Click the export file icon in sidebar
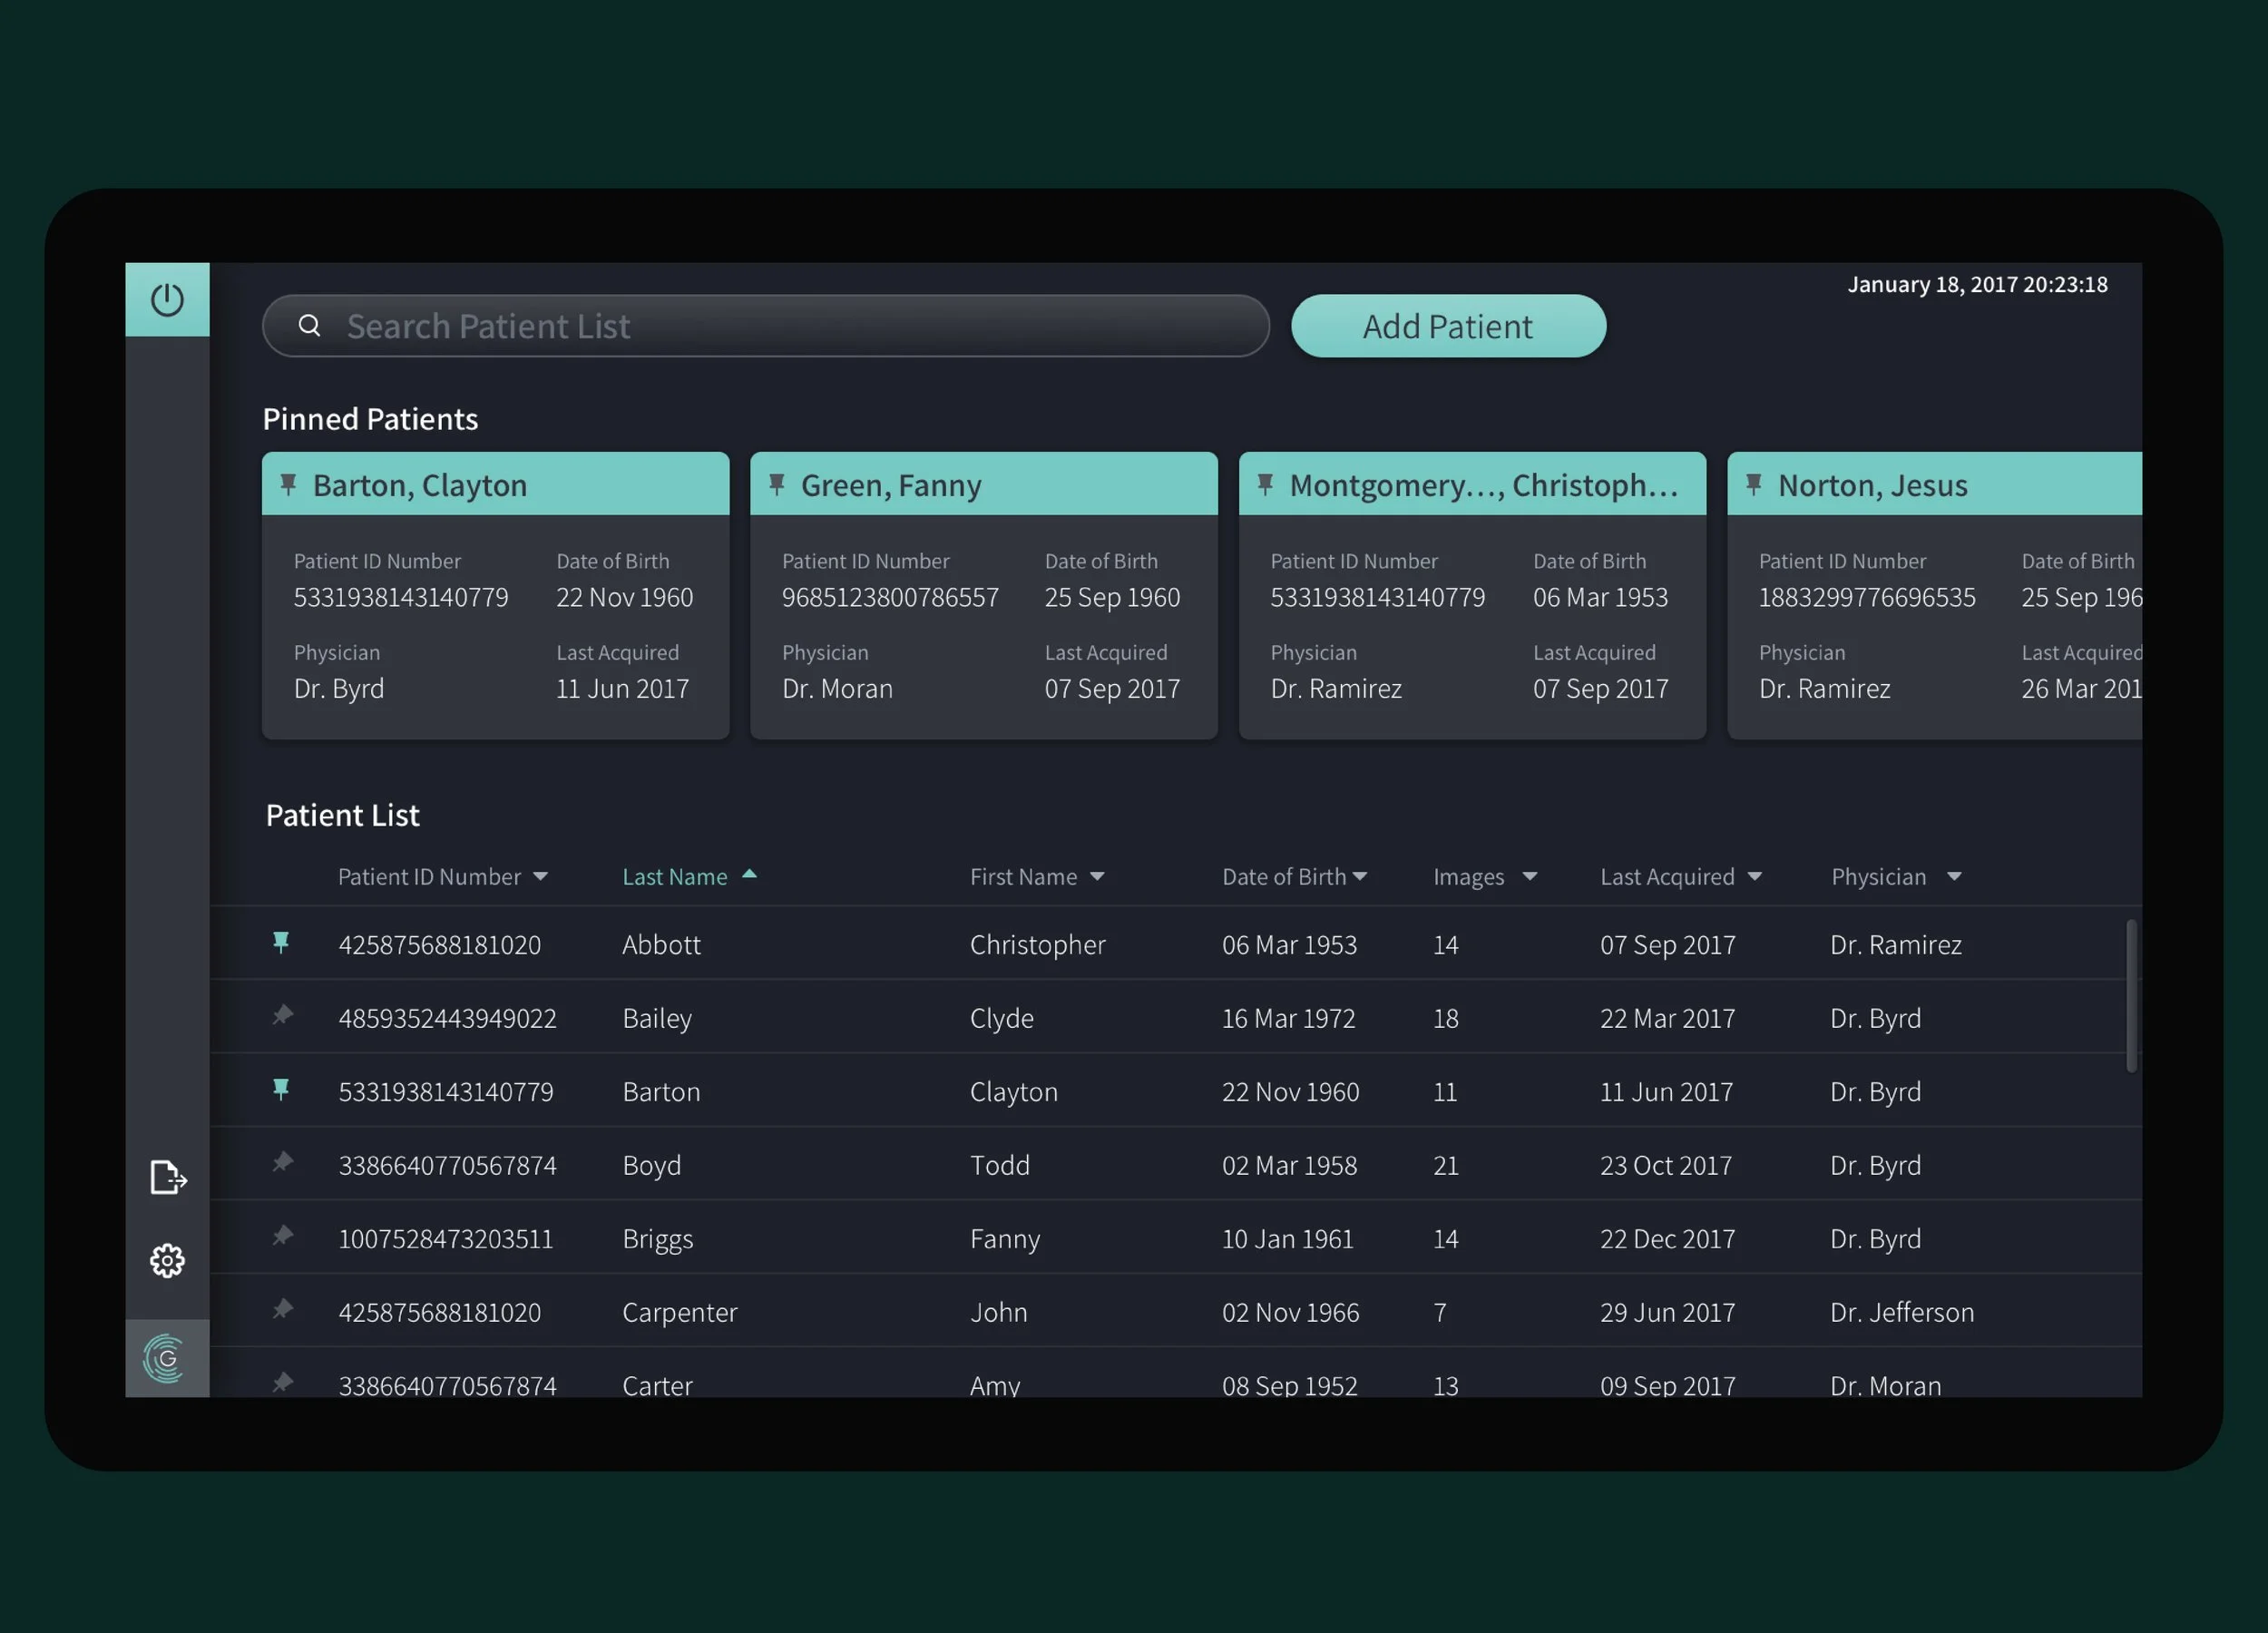This screenshot has height=1633, width=2268. pos(167,1177)
